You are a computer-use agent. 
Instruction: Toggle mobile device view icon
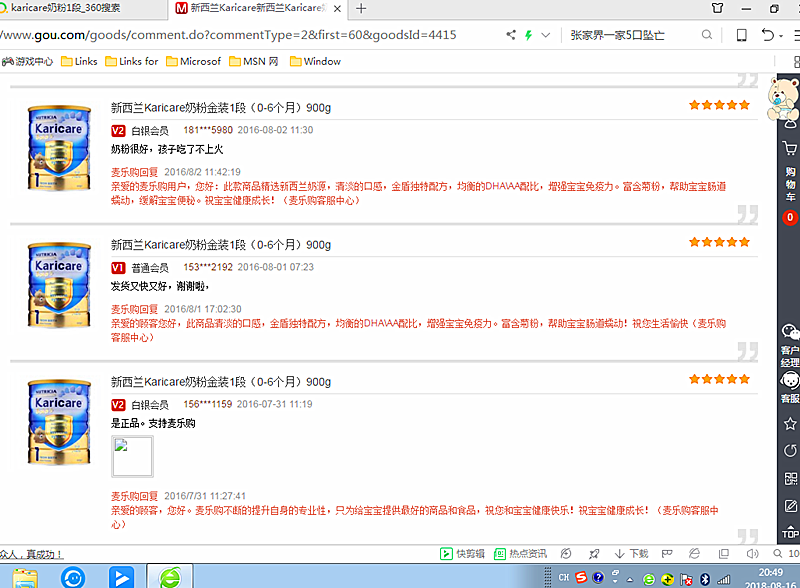click(741, 35)
